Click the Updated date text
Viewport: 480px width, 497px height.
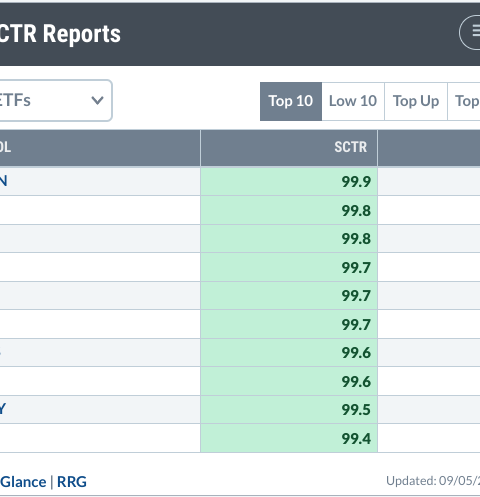433,481
